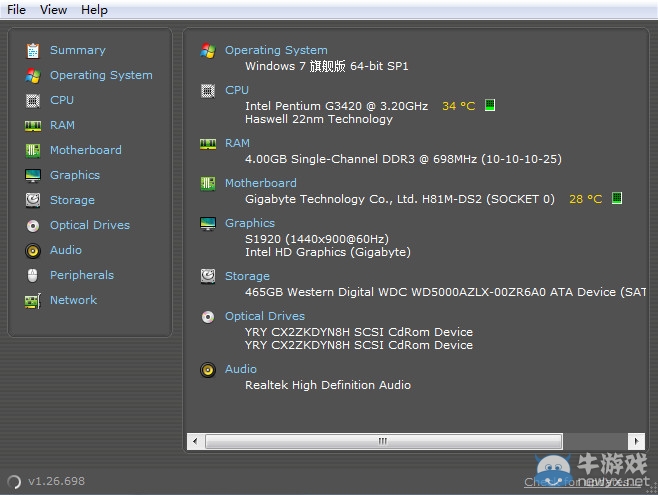Click horizontal scrollbar right arrow

[636, 441]
